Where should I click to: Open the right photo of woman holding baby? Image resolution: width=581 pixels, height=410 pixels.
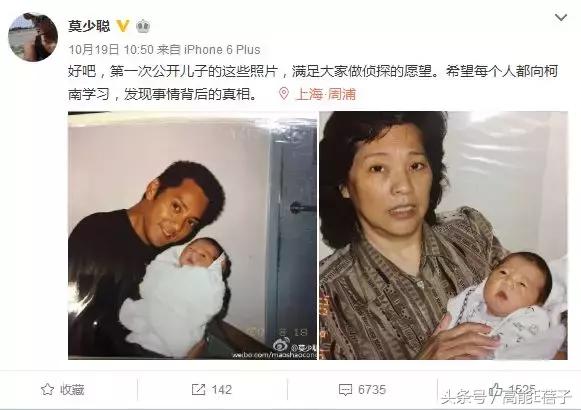(x=443, y=235)
